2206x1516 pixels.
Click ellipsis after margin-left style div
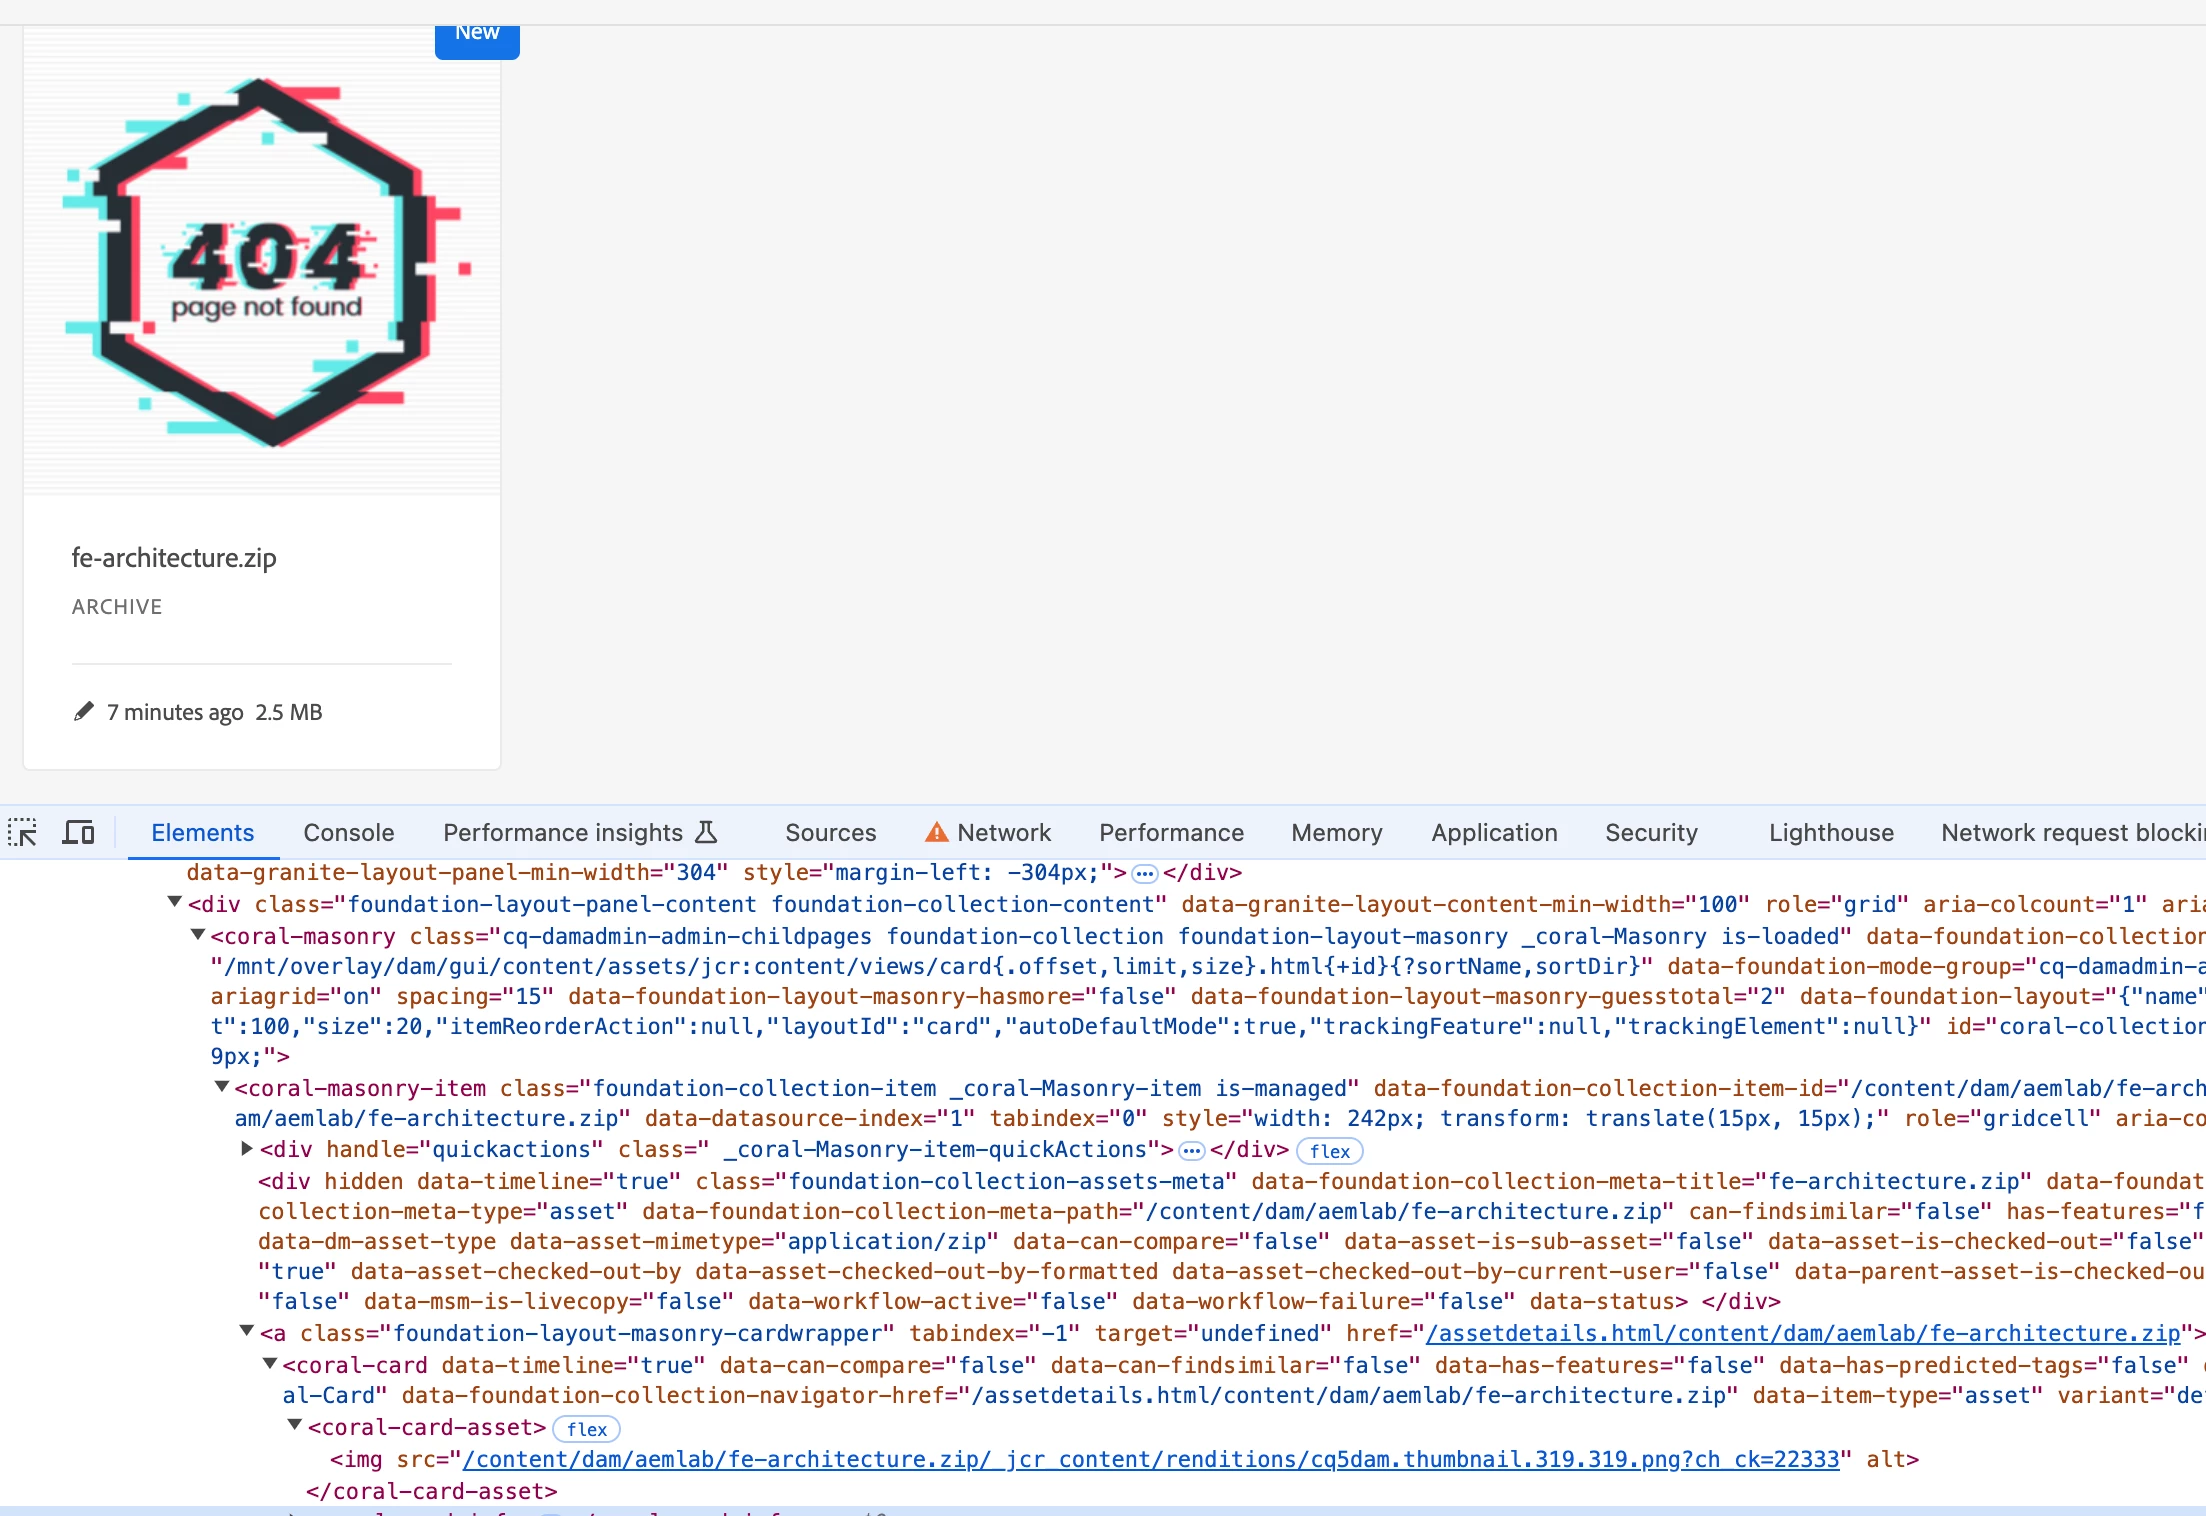click(x=1144, y=874)
